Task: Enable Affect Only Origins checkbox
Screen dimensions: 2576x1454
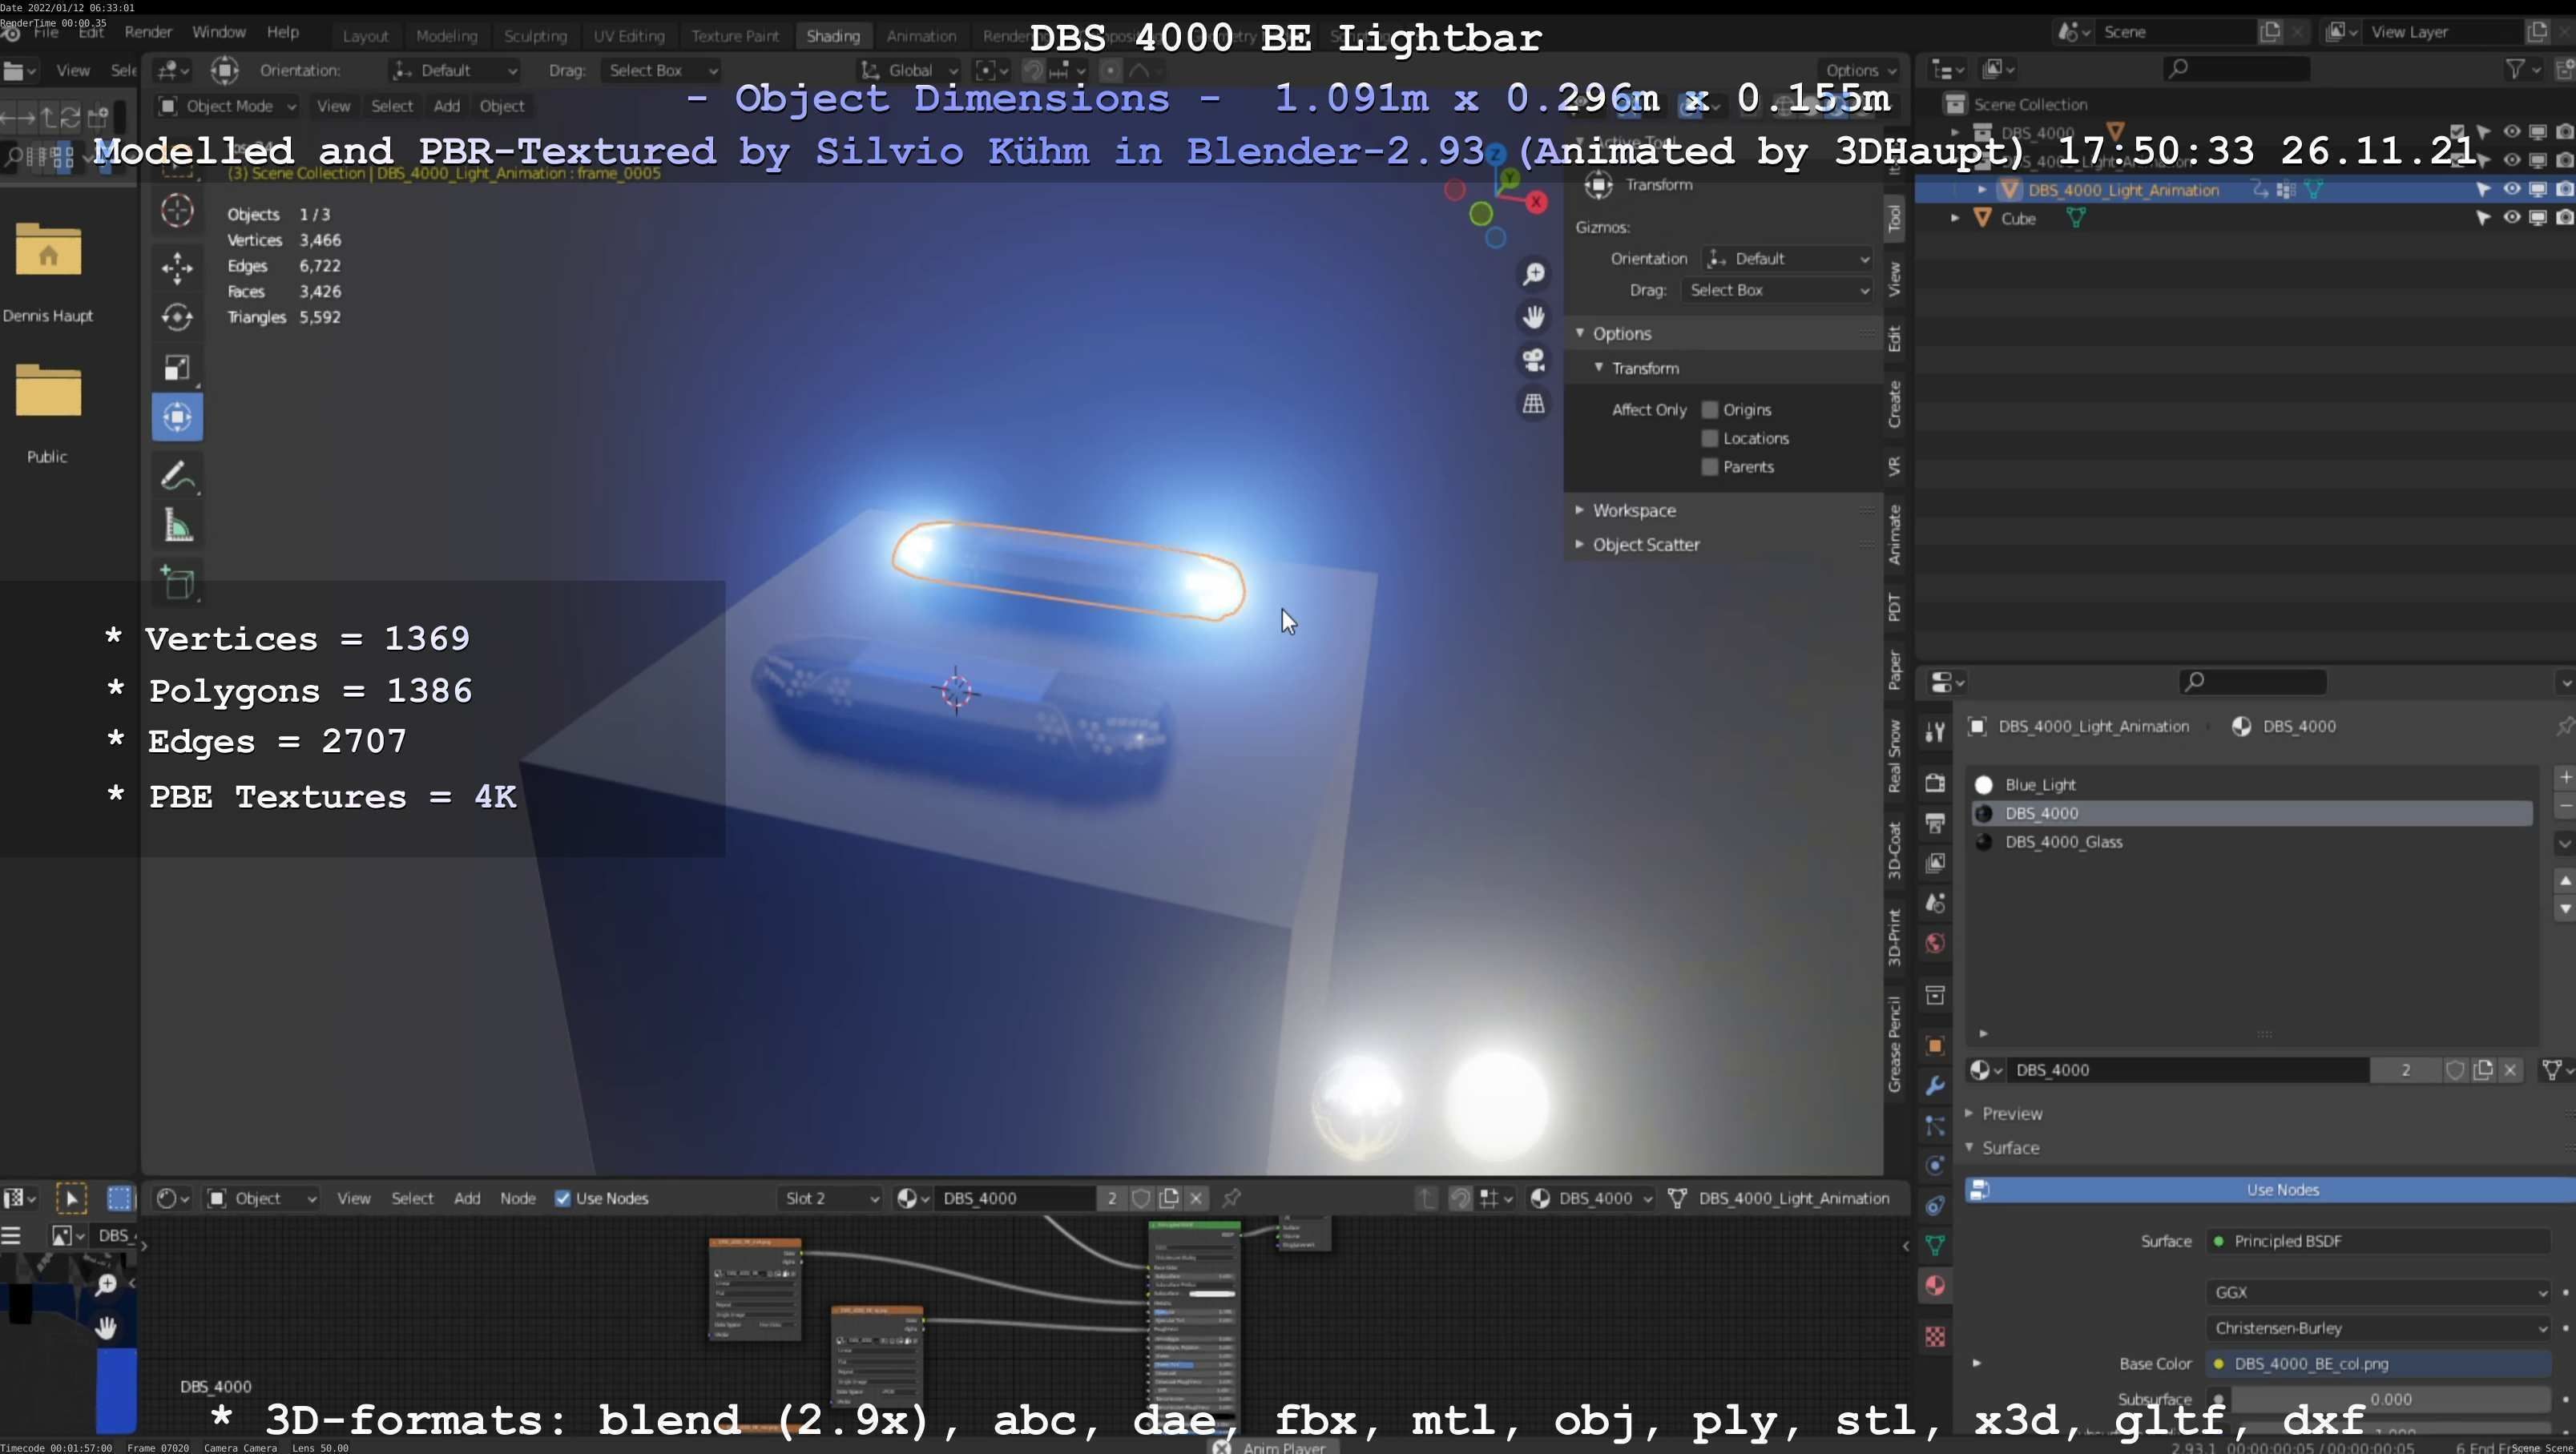Action: pyautogui.click(x=1710, y=410)
